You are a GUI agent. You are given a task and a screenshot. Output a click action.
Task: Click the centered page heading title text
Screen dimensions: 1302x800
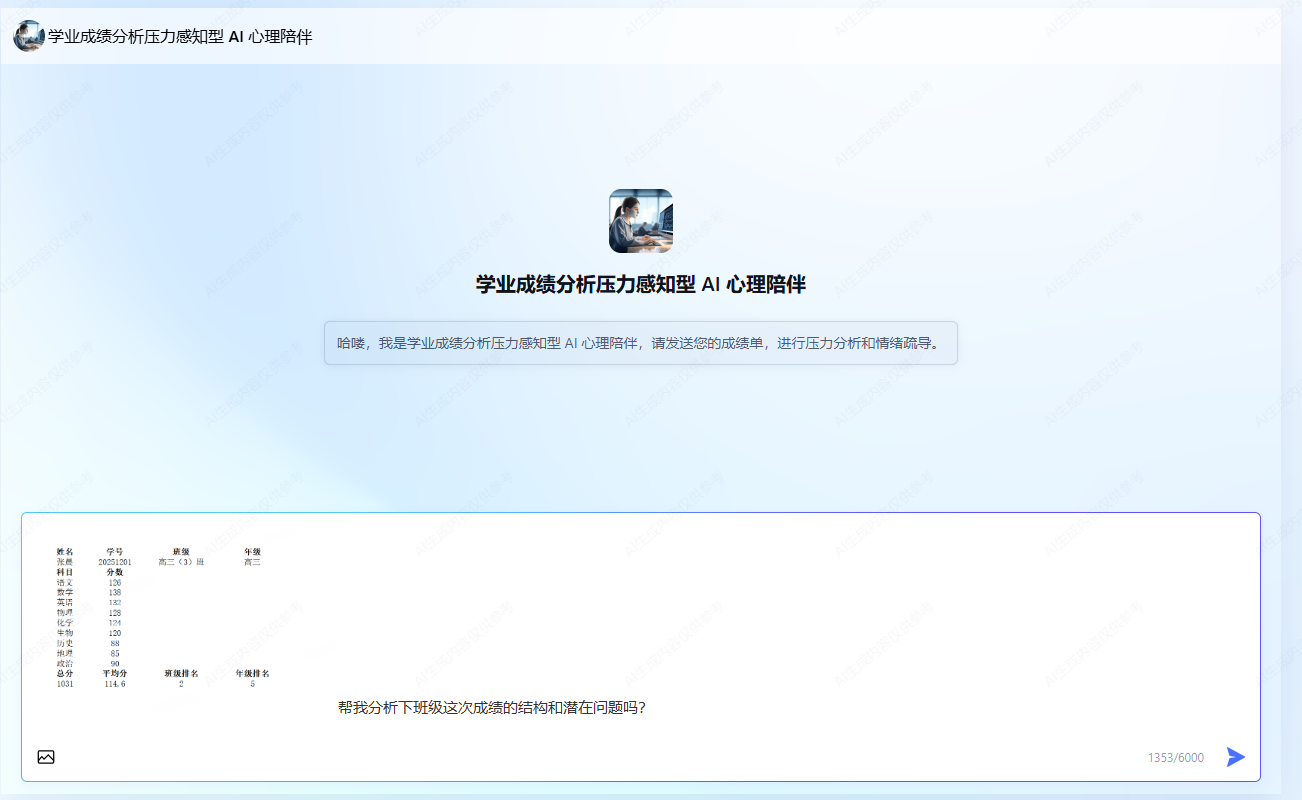640,283
